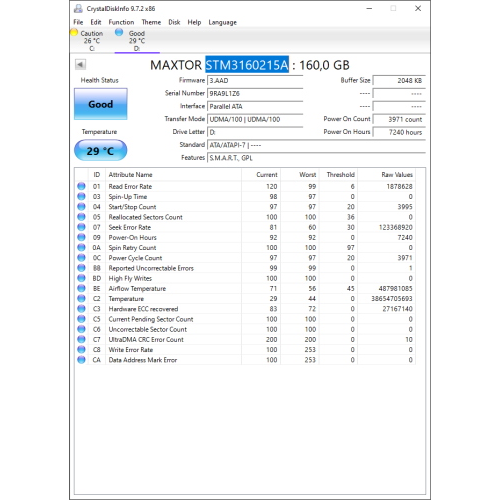This screenshot has height=500, width=500.
Task: Click status dot of Temperature C2 row
Action: click(x=81, y=299)
